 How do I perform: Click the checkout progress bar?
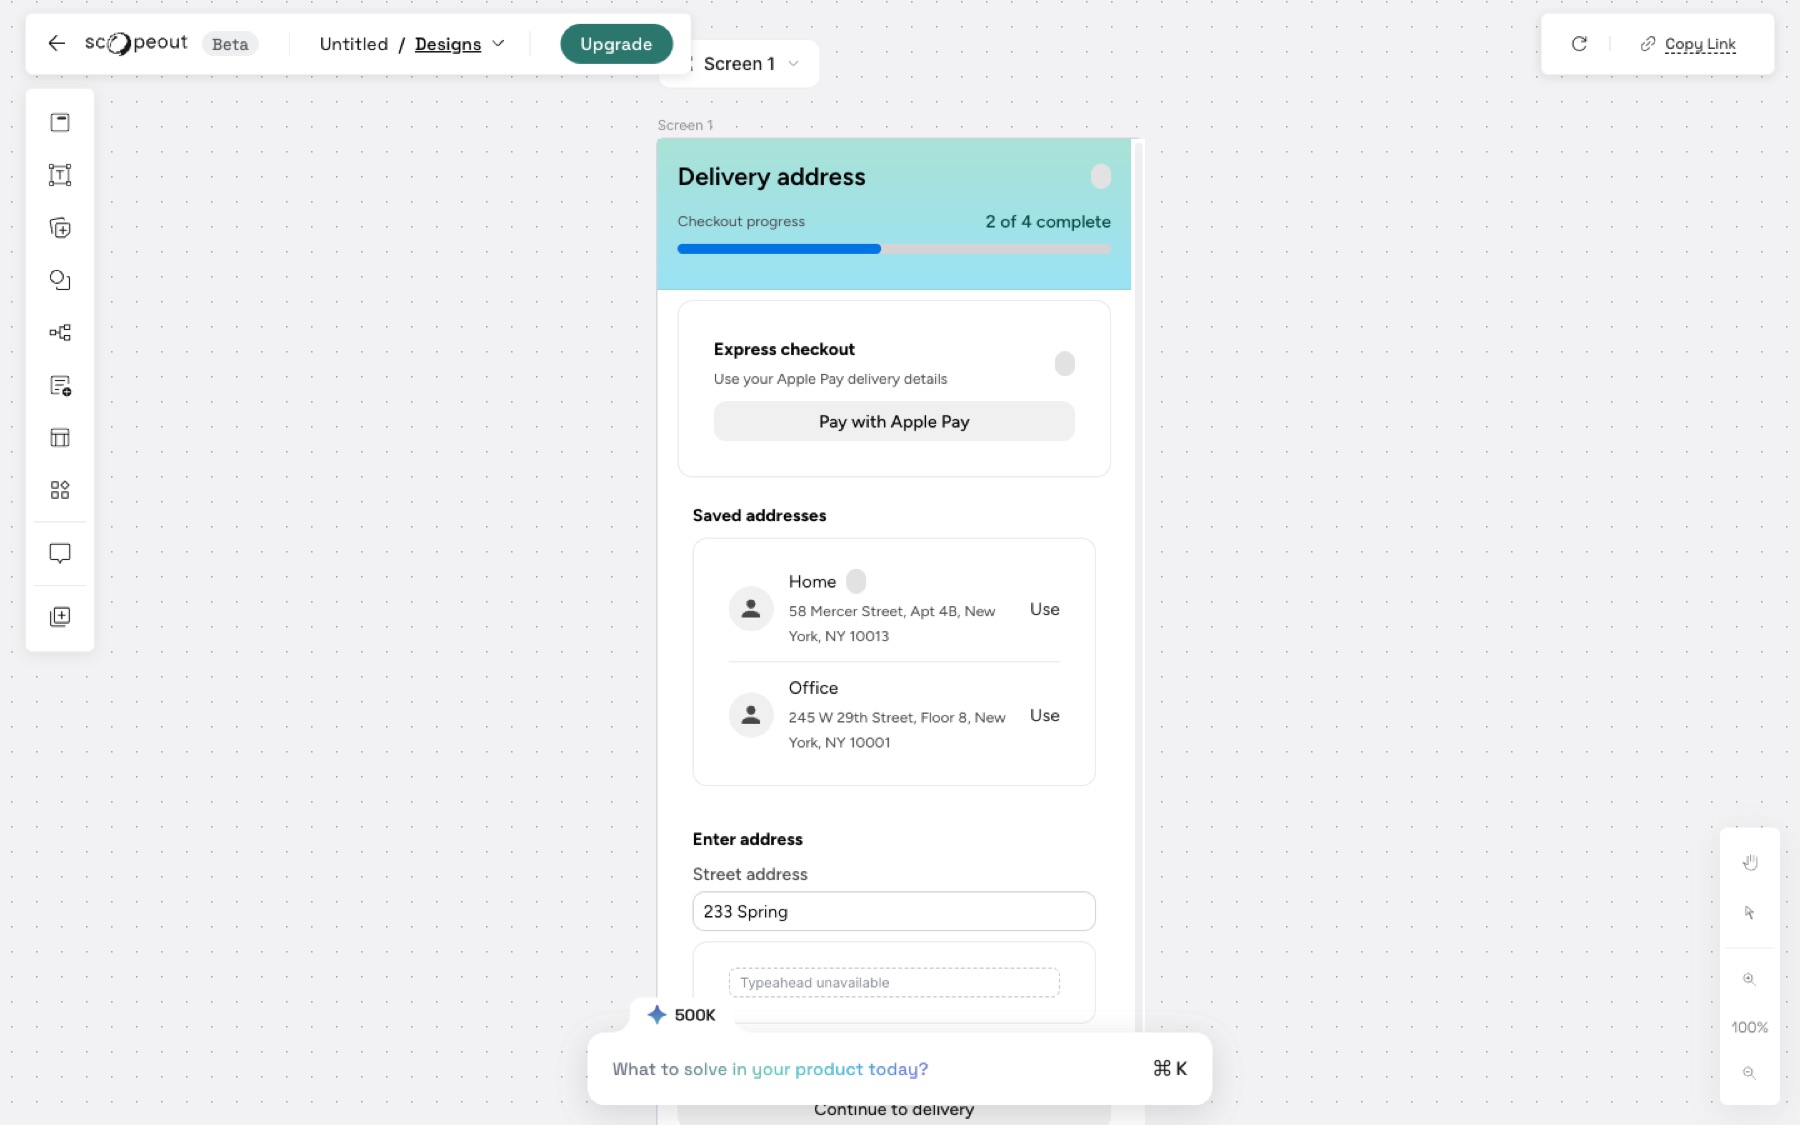tap(894, 249)
